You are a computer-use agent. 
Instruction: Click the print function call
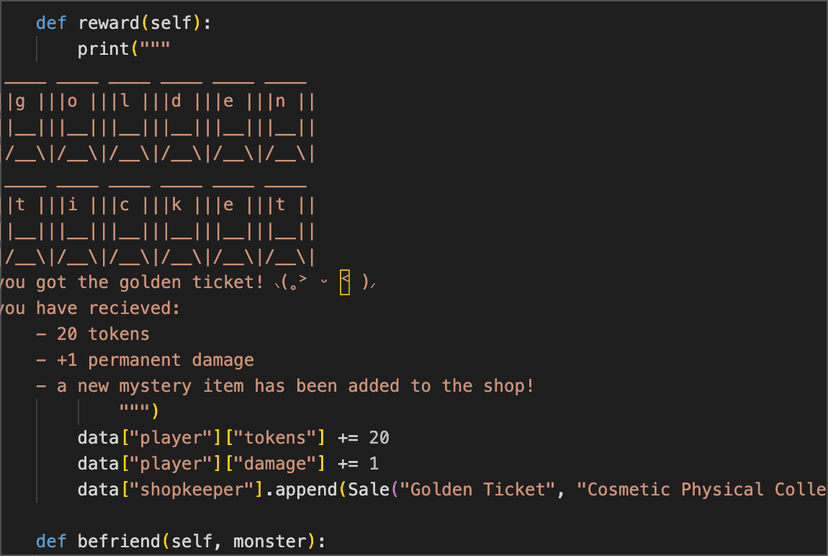(103, 49)
